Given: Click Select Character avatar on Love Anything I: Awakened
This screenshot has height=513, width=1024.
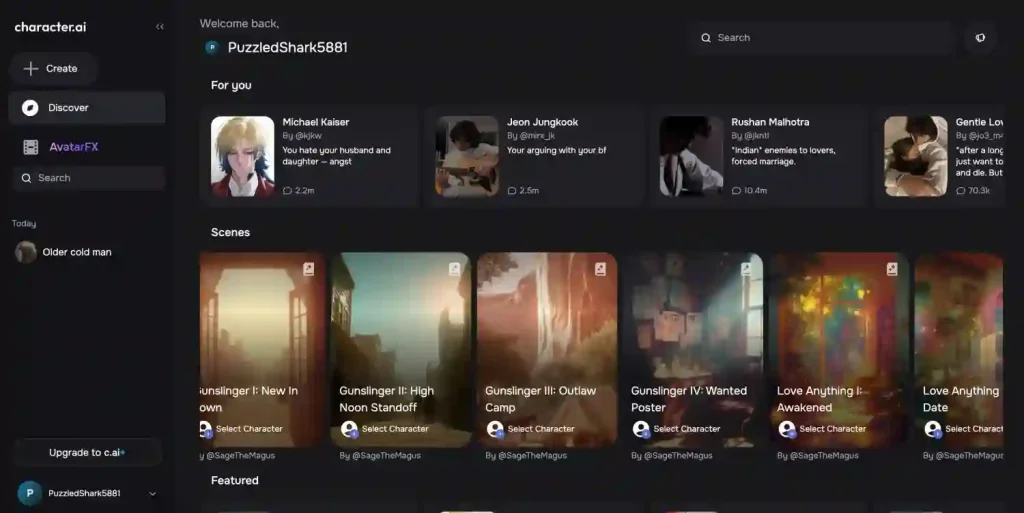Looking at the screenshot, I should point(787,429).
